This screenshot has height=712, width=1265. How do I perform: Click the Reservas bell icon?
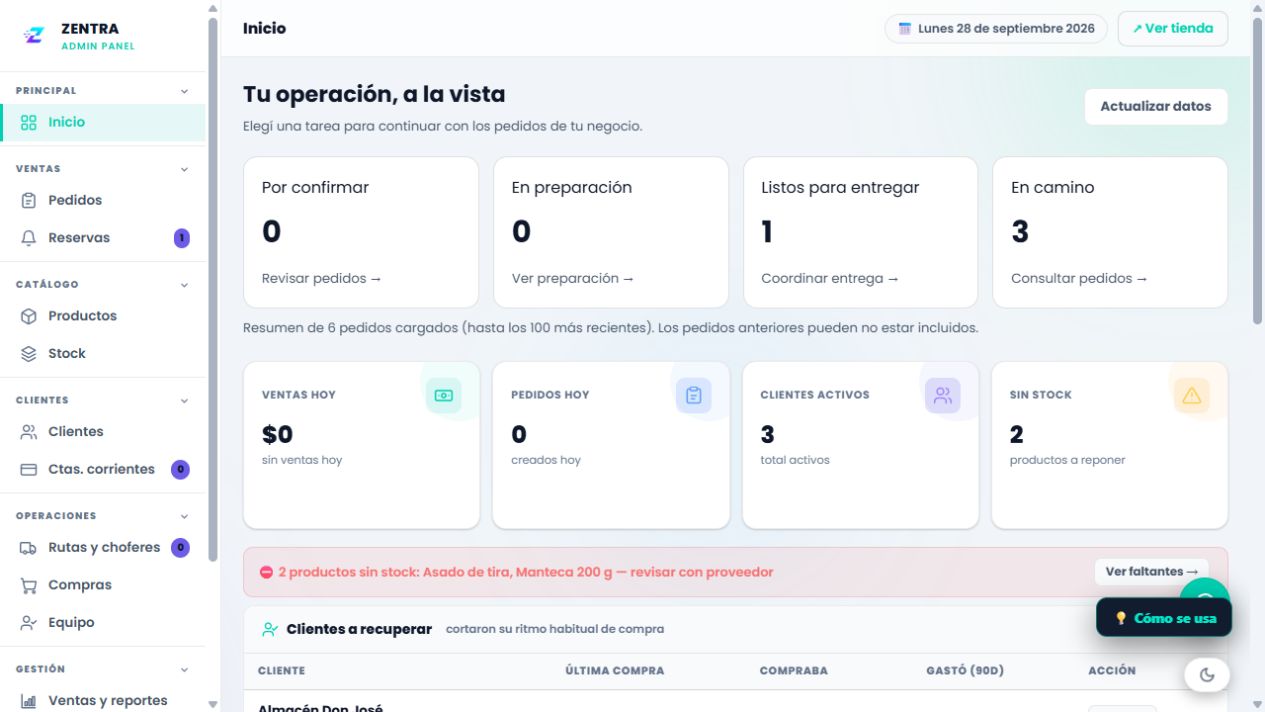(x=28, y=238)
